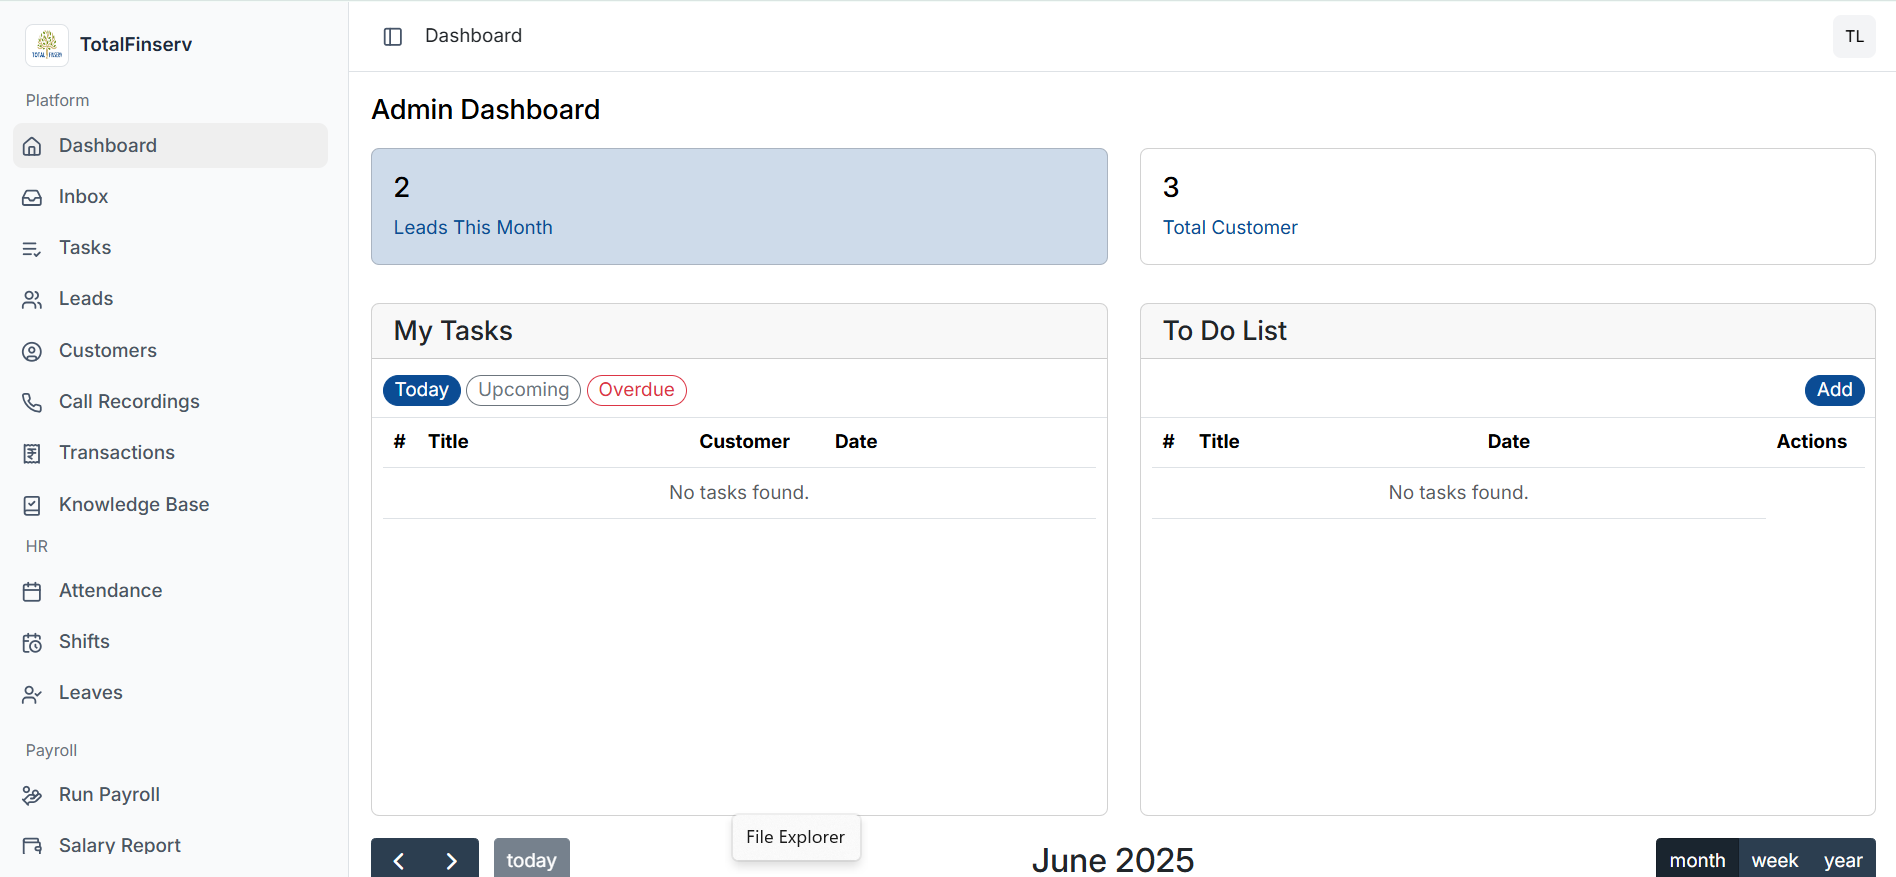The height and width of the screenshot is (877, 1896).
Task: Select the Today tasks filter
Action: [421, 390]
